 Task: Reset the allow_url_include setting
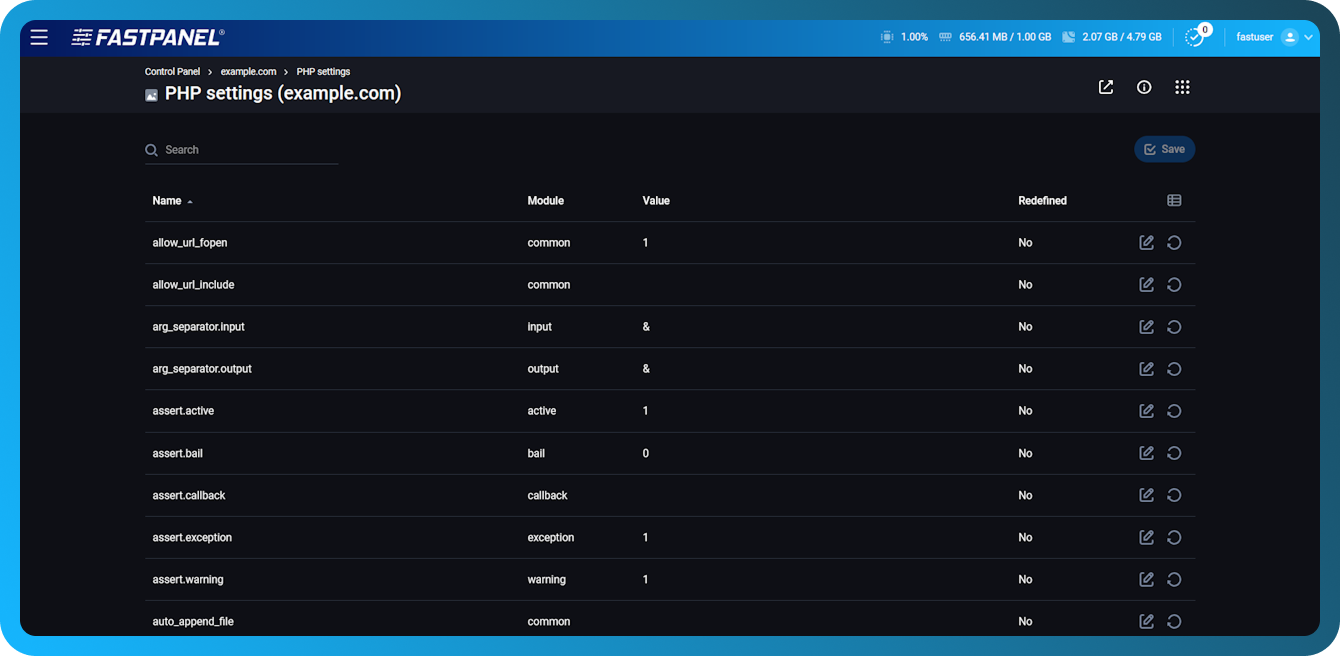tap(1174, 284)
